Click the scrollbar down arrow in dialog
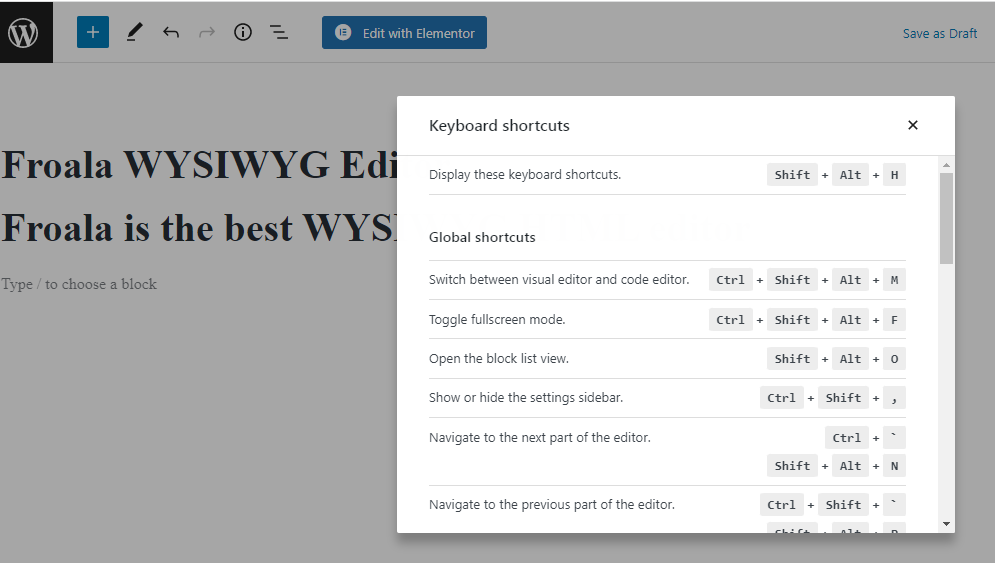This screenshot has width=995, height=563. click(x=946, y=524)
